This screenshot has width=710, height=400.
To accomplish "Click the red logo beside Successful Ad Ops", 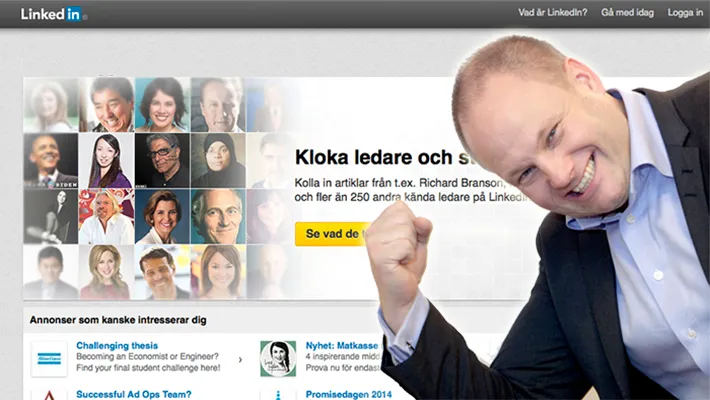I will (x=49, y=395).
